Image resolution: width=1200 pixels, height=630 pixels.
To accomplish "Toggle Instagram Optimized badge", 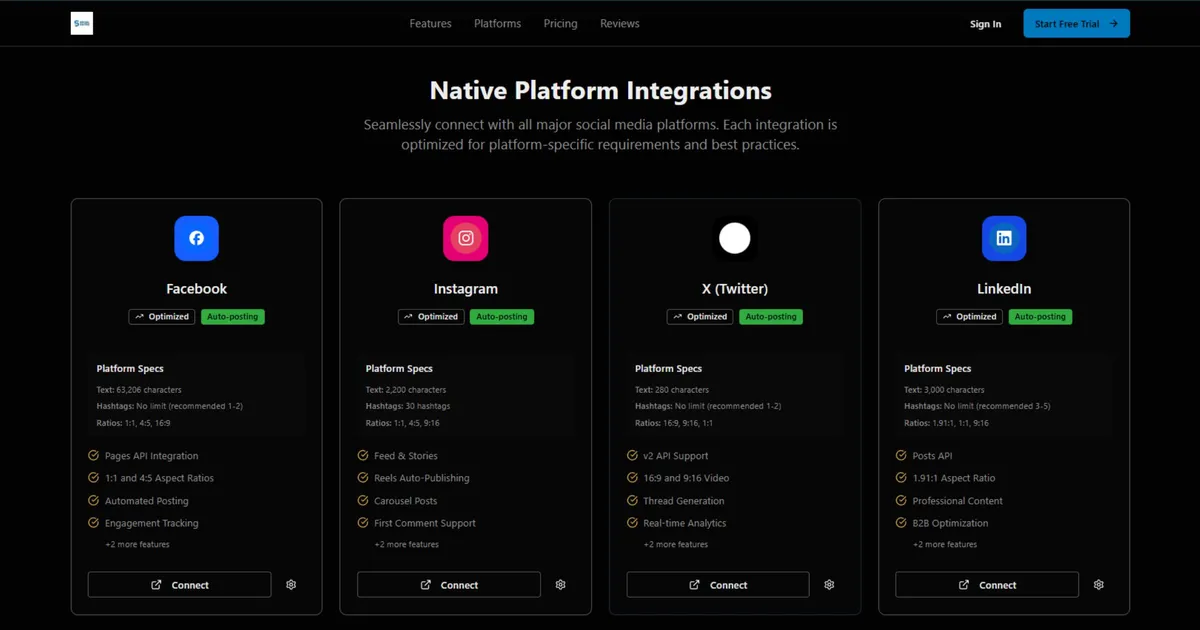I will 431,317.
